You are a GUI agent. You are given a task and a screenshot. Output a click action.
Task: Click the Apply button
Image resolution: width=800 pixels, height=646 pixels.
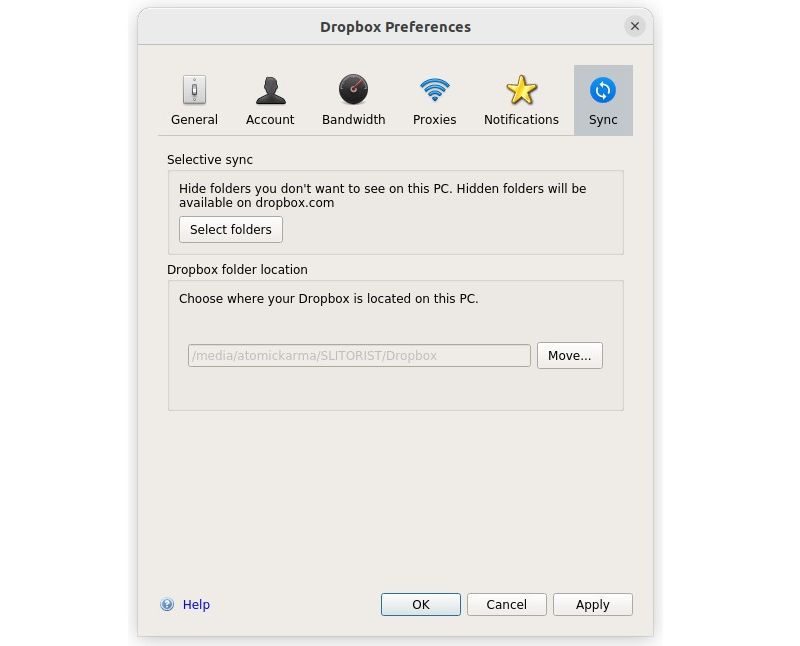592,605
